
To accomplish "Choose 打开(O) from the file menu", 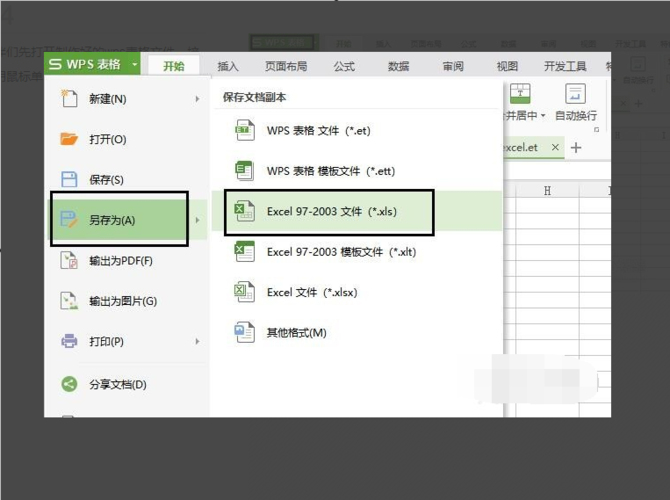I will click(127, 139).
